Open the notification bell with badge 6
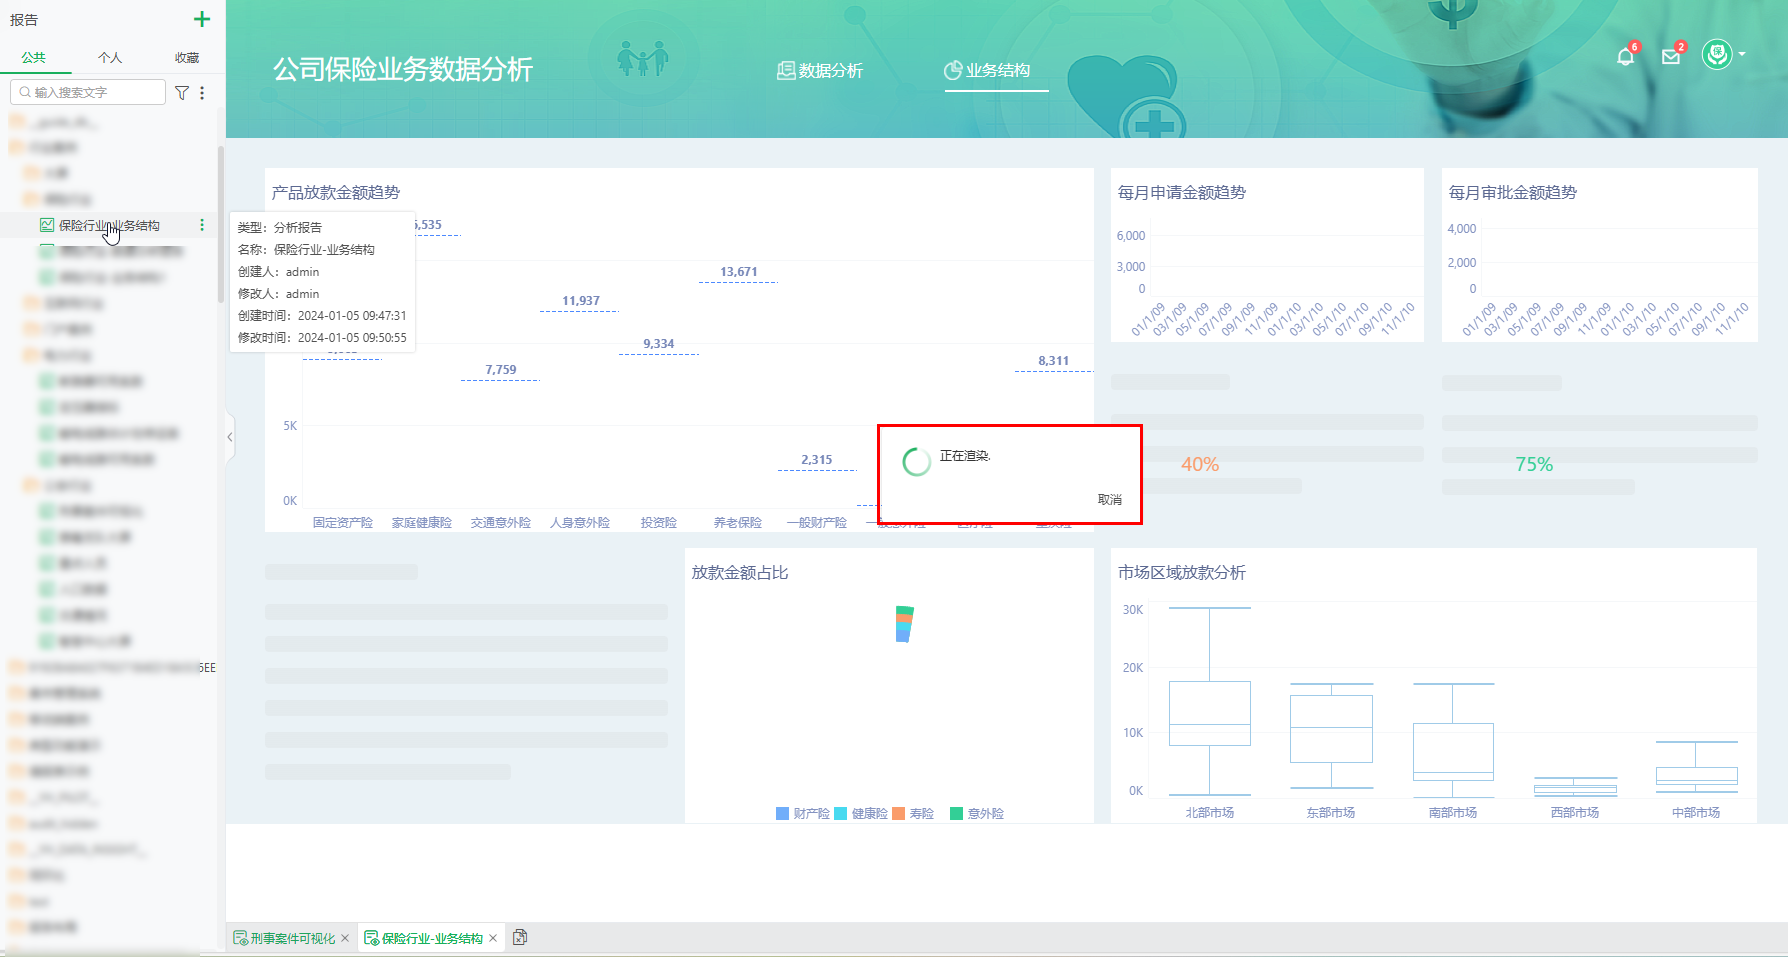 tap(1626, 56)
